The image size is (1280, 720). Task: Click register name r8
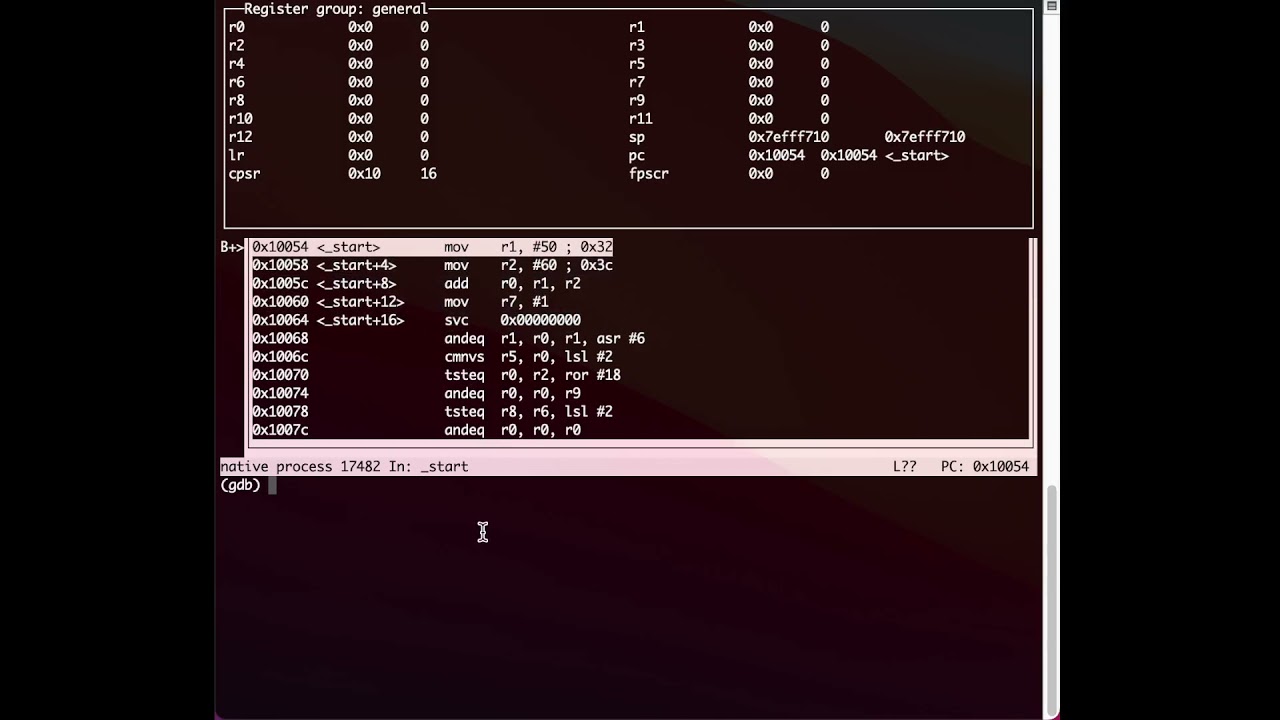tap(236, 101)
